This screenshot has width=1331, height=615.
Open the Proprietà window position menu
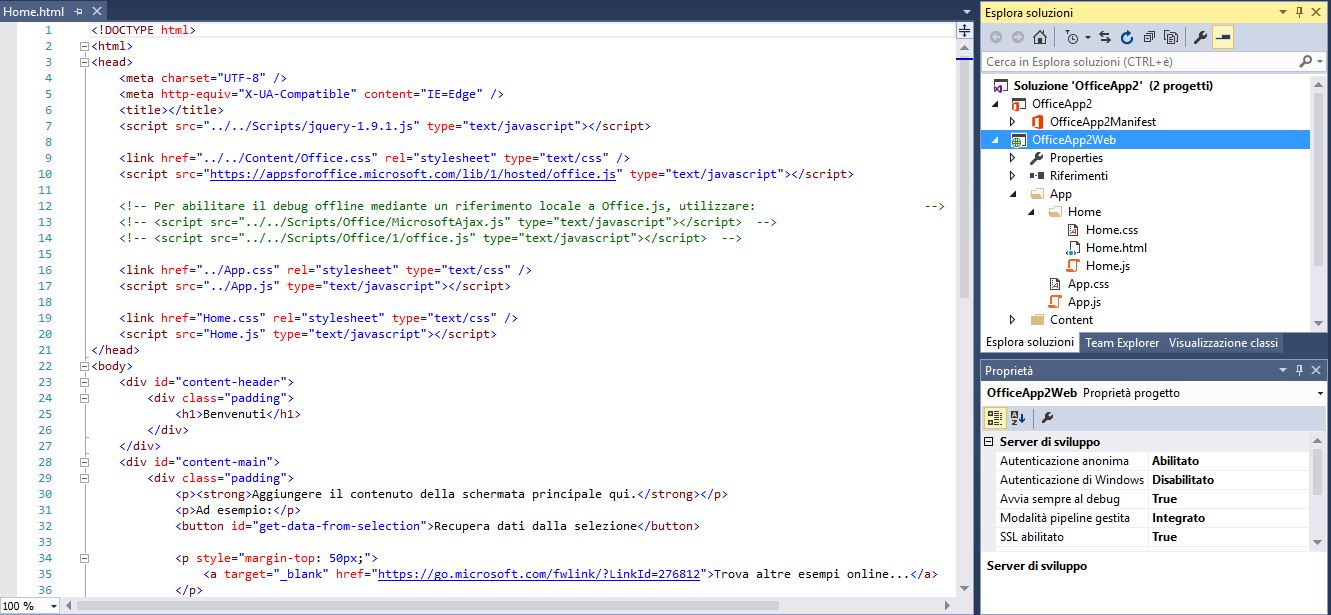pyautogui.click(x=1283, y=370)
